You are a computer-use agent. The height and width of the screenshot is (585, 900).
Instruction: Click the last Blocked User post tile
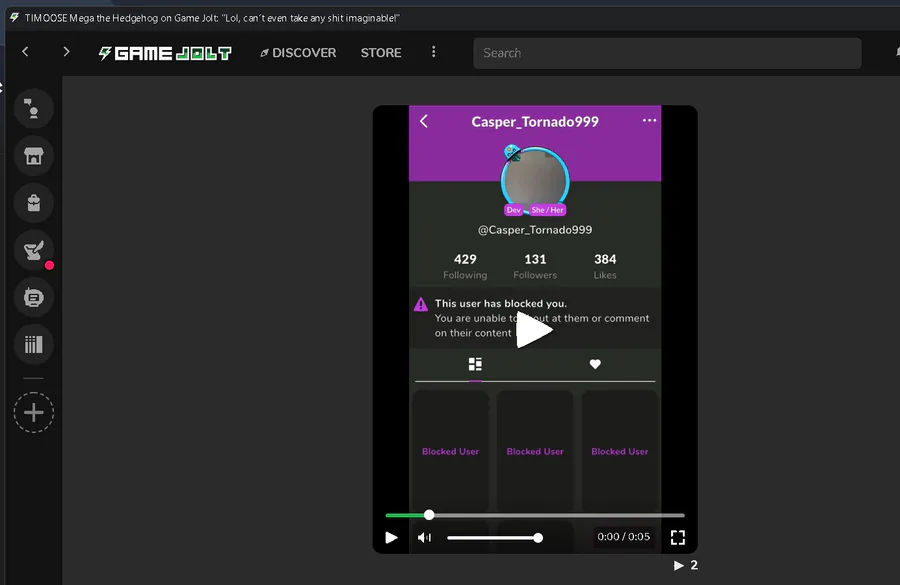coord(620,451)
